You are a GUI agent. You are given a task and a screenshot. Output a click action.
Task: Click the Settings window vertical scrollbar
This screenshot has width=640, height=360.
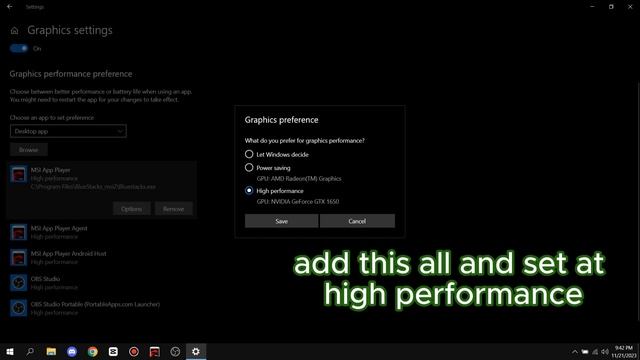[x=638, y=202]
